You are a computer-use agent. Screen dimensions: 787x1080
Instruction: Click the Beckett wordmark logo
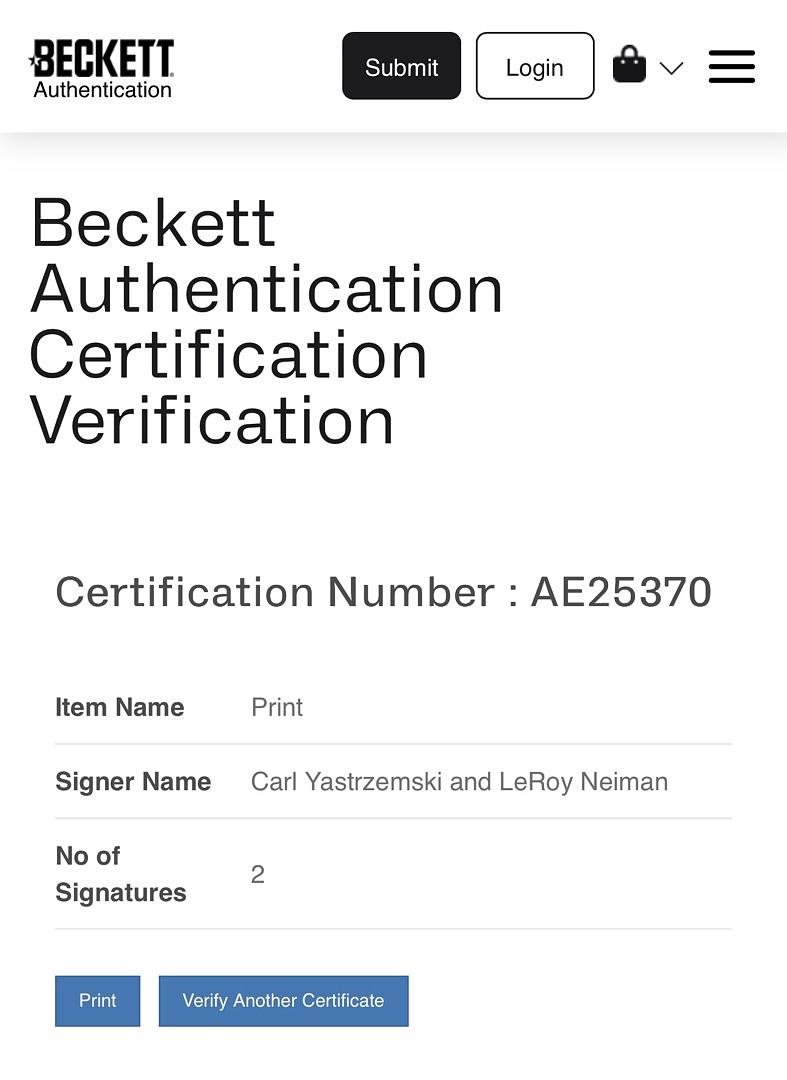click(104, 59)
